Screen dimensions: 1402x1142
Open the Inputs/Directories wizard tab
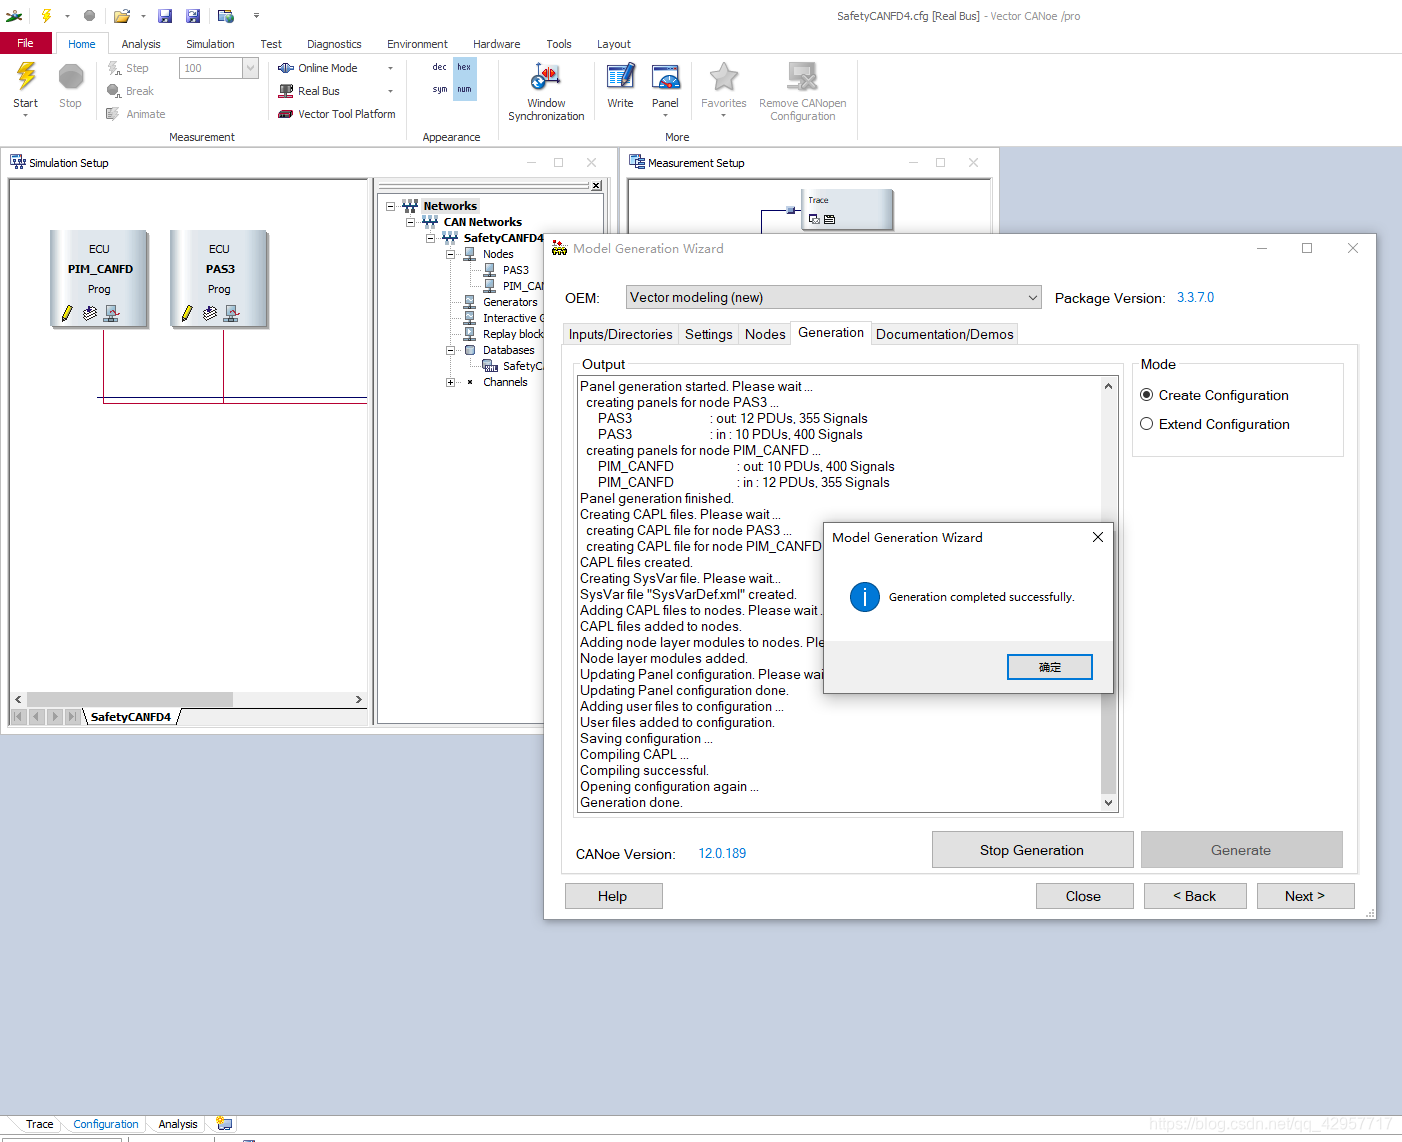[621, 334]
